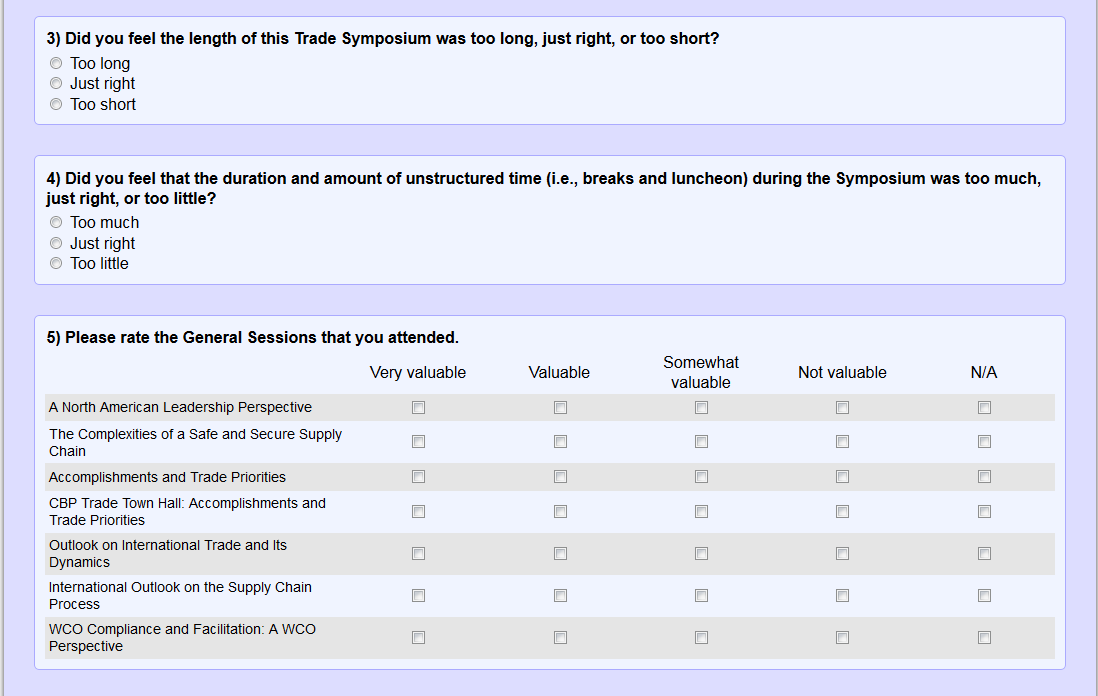The width and height of the screenshot is (1098, 696).
Task: Check Valuable for North American Leadership Perspective
Action: [560, 408]
